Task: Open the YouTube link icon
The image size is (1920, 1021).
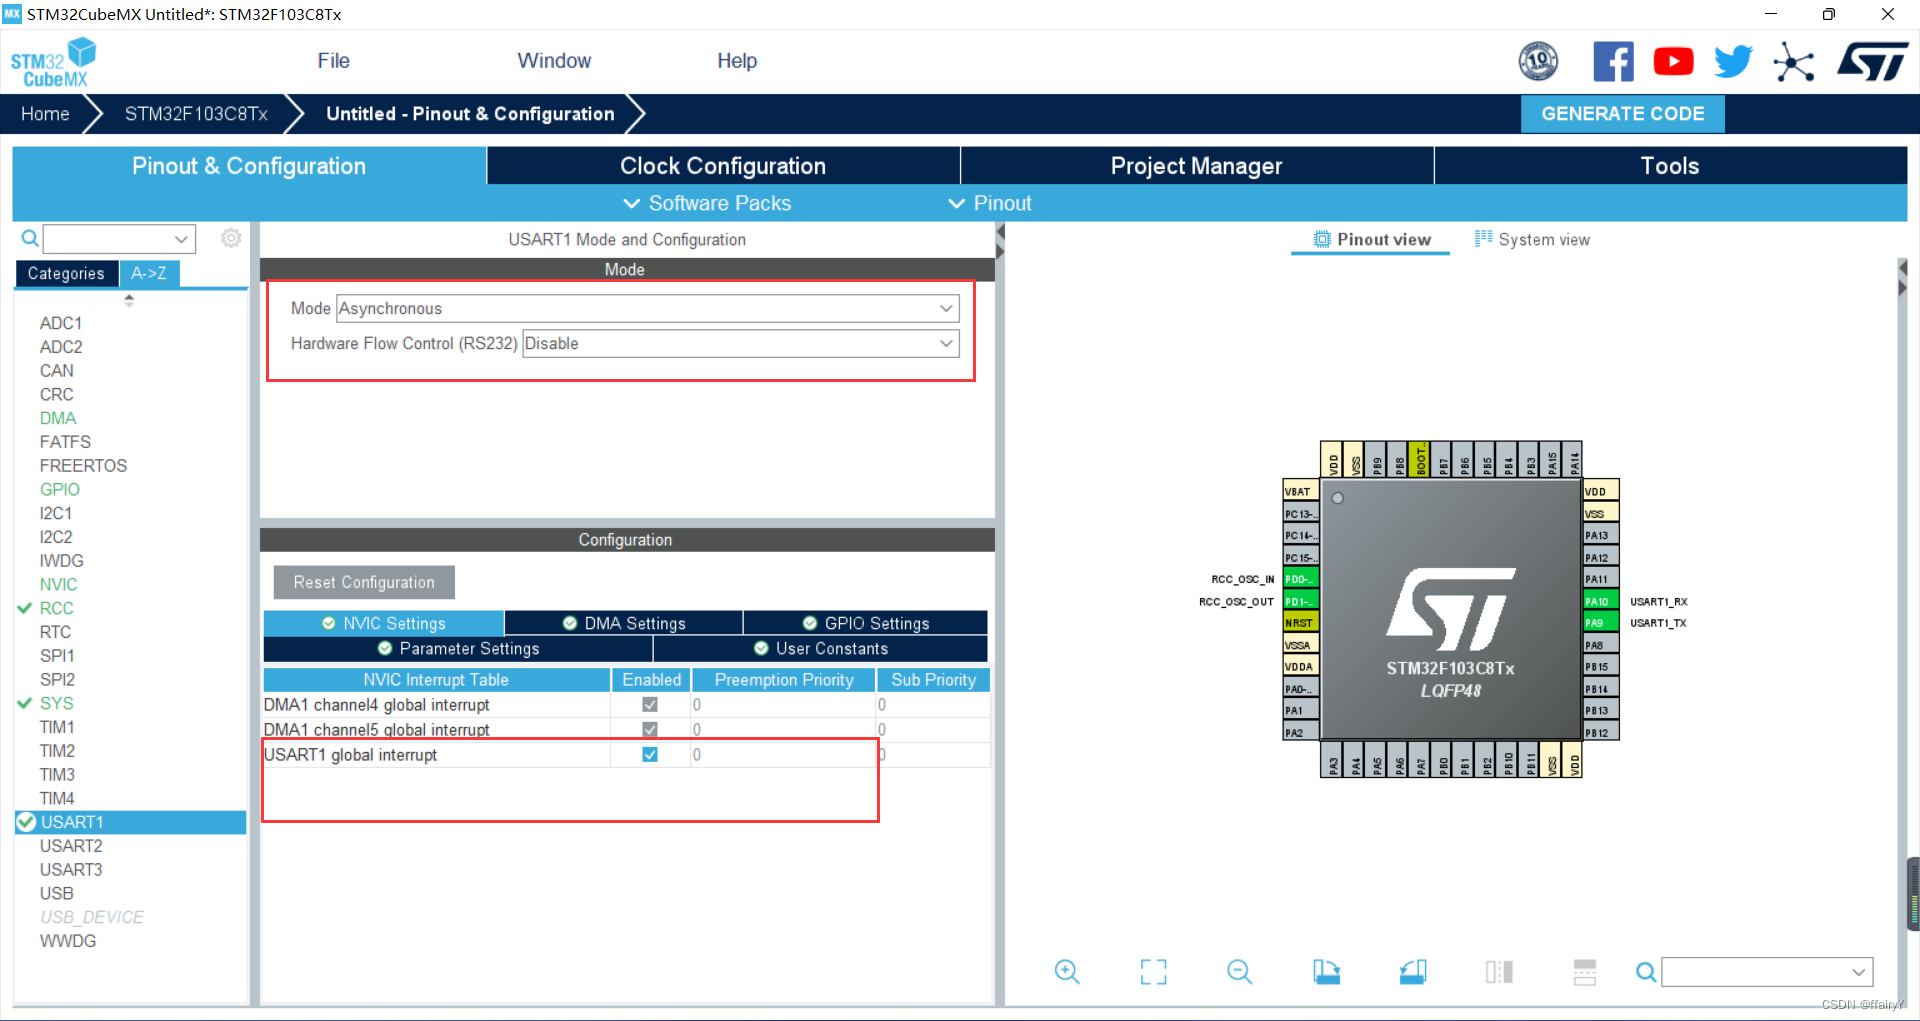Action: pos(1673,62)
